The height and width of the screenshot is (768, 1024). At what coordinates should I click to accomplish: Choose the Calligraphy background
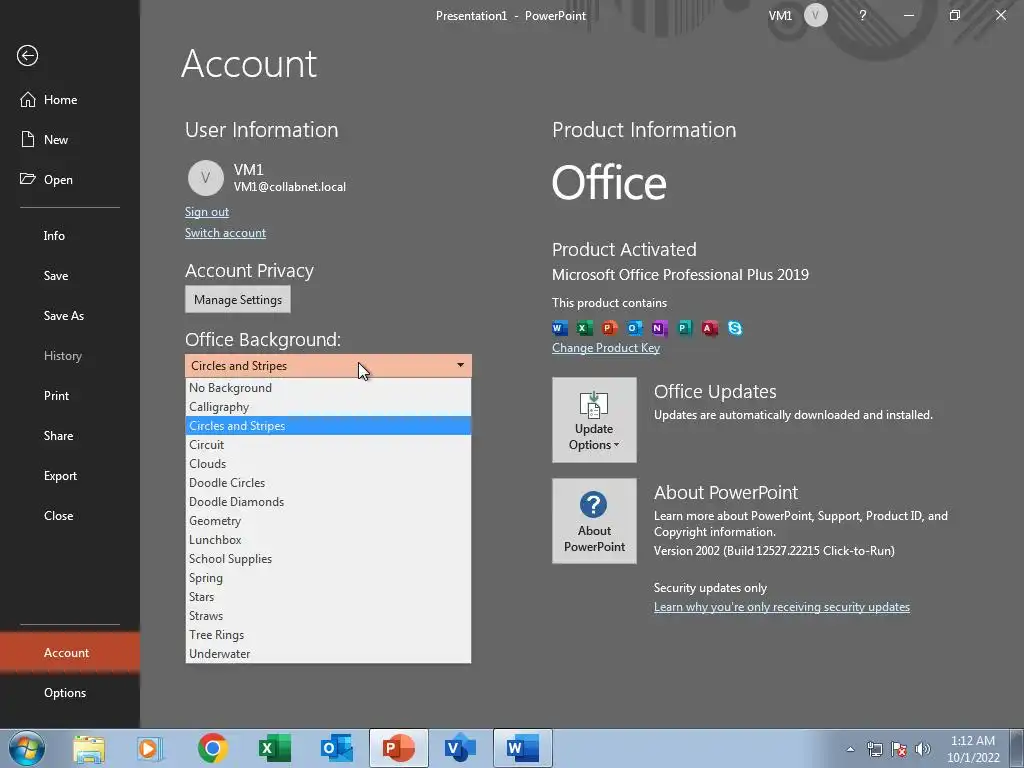click(x=328, y=407)
